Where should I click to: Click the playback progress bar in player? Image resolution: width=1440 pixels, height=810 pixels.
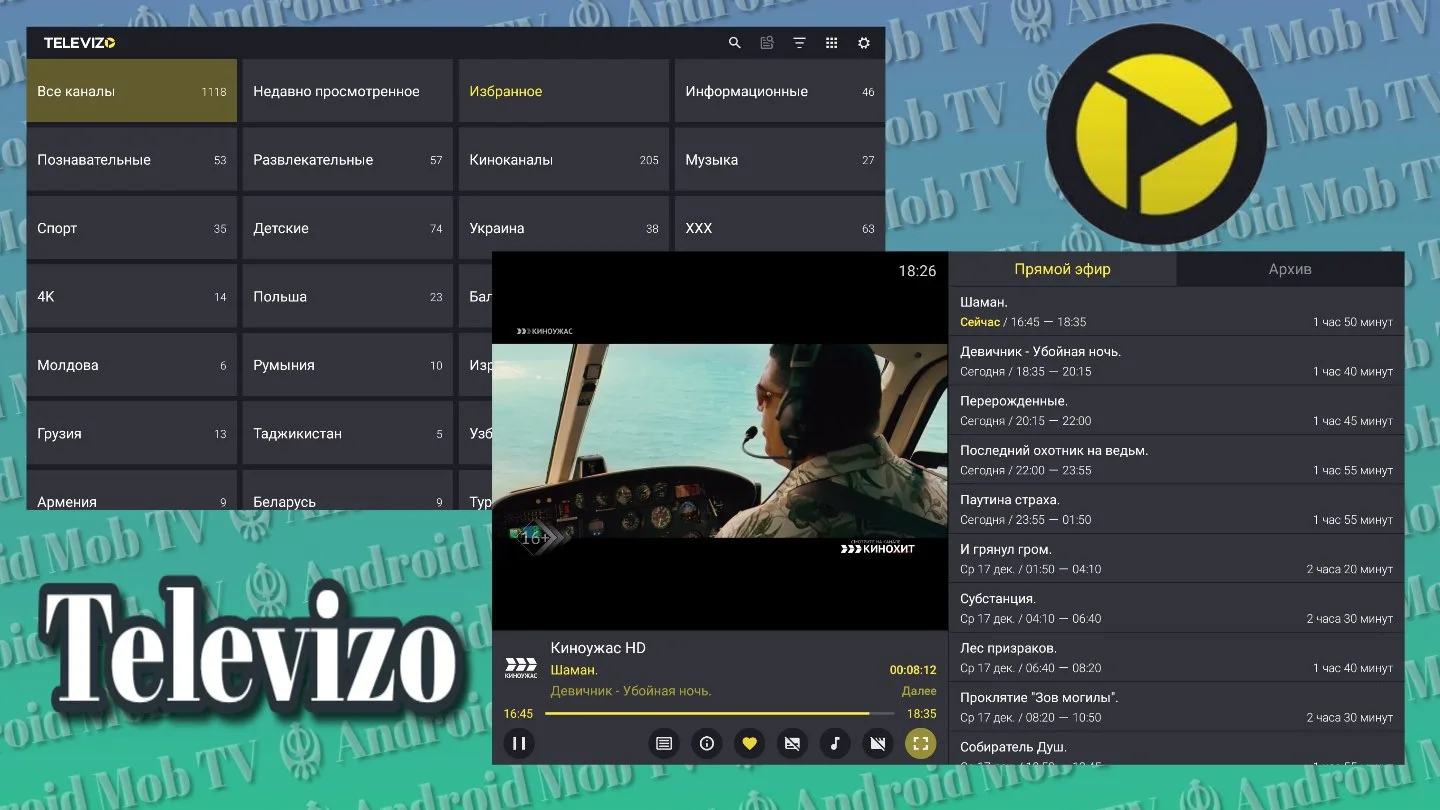pos(720,714)
